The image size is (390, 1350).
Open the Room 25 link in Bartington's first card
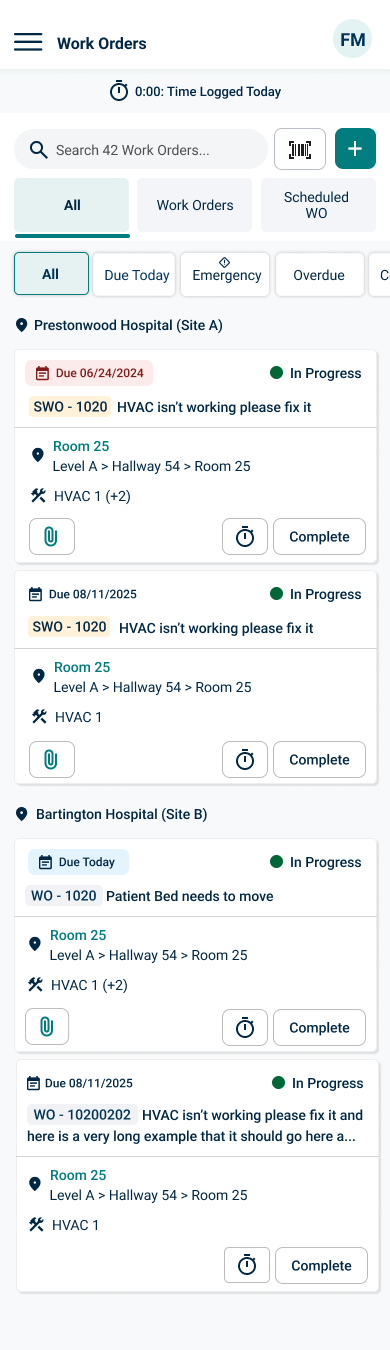click(x=78, y=935)
